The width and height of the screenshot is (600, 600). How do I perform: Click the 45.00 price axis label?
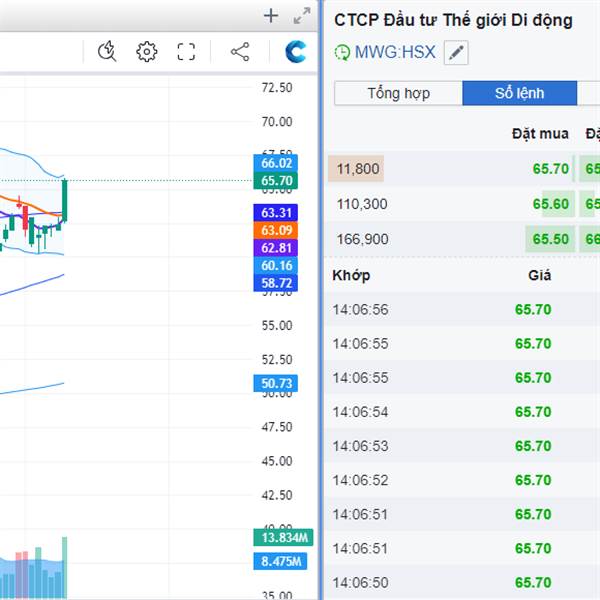(x=277, y=461)
